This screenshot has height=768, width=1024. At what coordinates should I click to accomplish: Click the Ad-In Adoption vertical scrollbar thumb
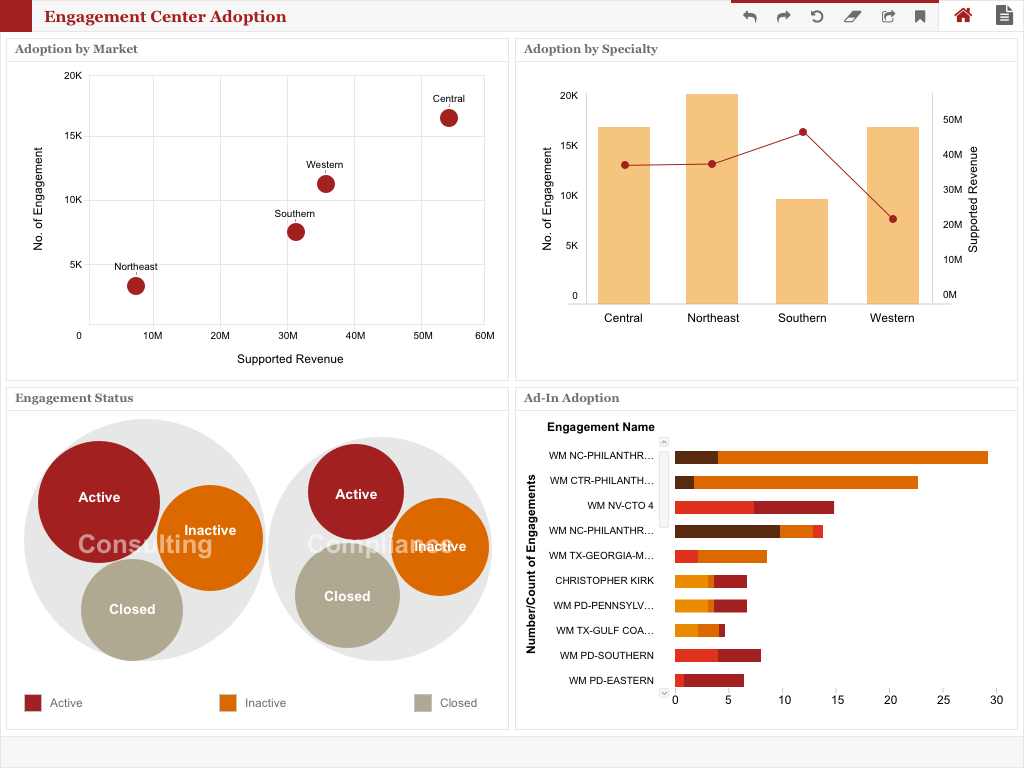[664, 488]
